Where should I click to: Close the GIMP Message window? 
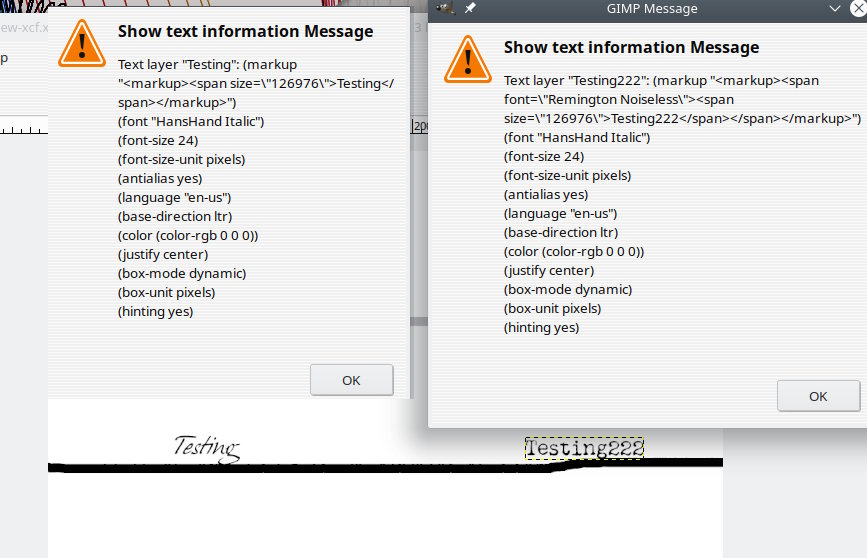[x=859, y=8]
